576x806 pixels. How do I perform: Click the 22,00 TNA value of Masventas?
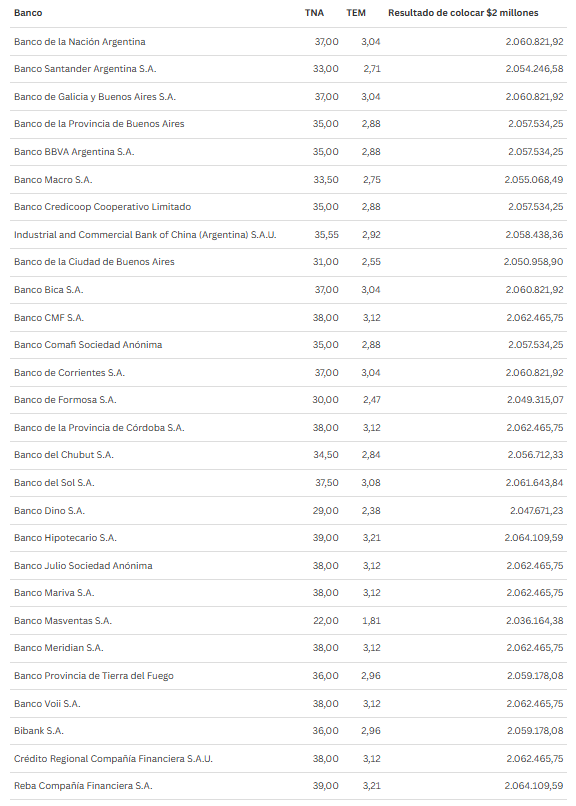pyautogui.click(x=326, y=620)
